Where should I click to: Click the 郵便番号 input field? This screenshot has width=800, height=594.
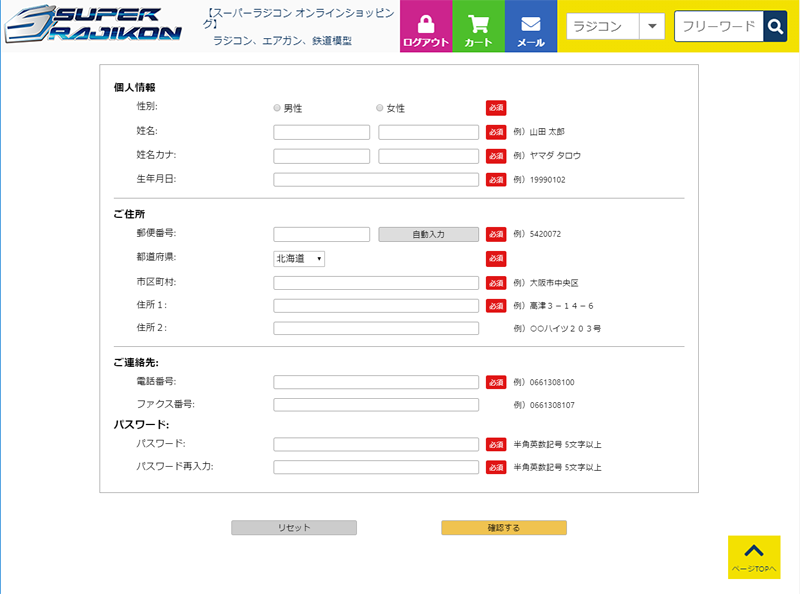(x=321, y=234)
